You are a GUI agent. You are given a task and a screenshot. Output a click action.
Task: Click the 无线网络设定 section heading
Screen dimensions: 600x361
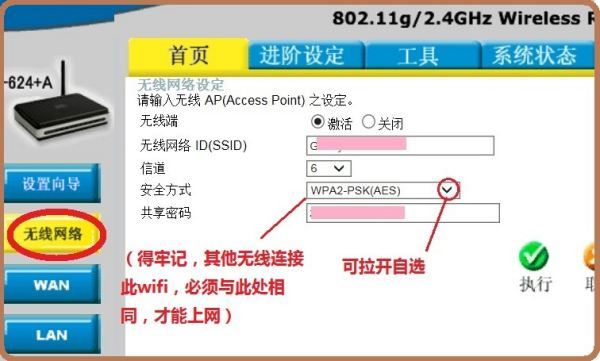[x=181, y=85]
